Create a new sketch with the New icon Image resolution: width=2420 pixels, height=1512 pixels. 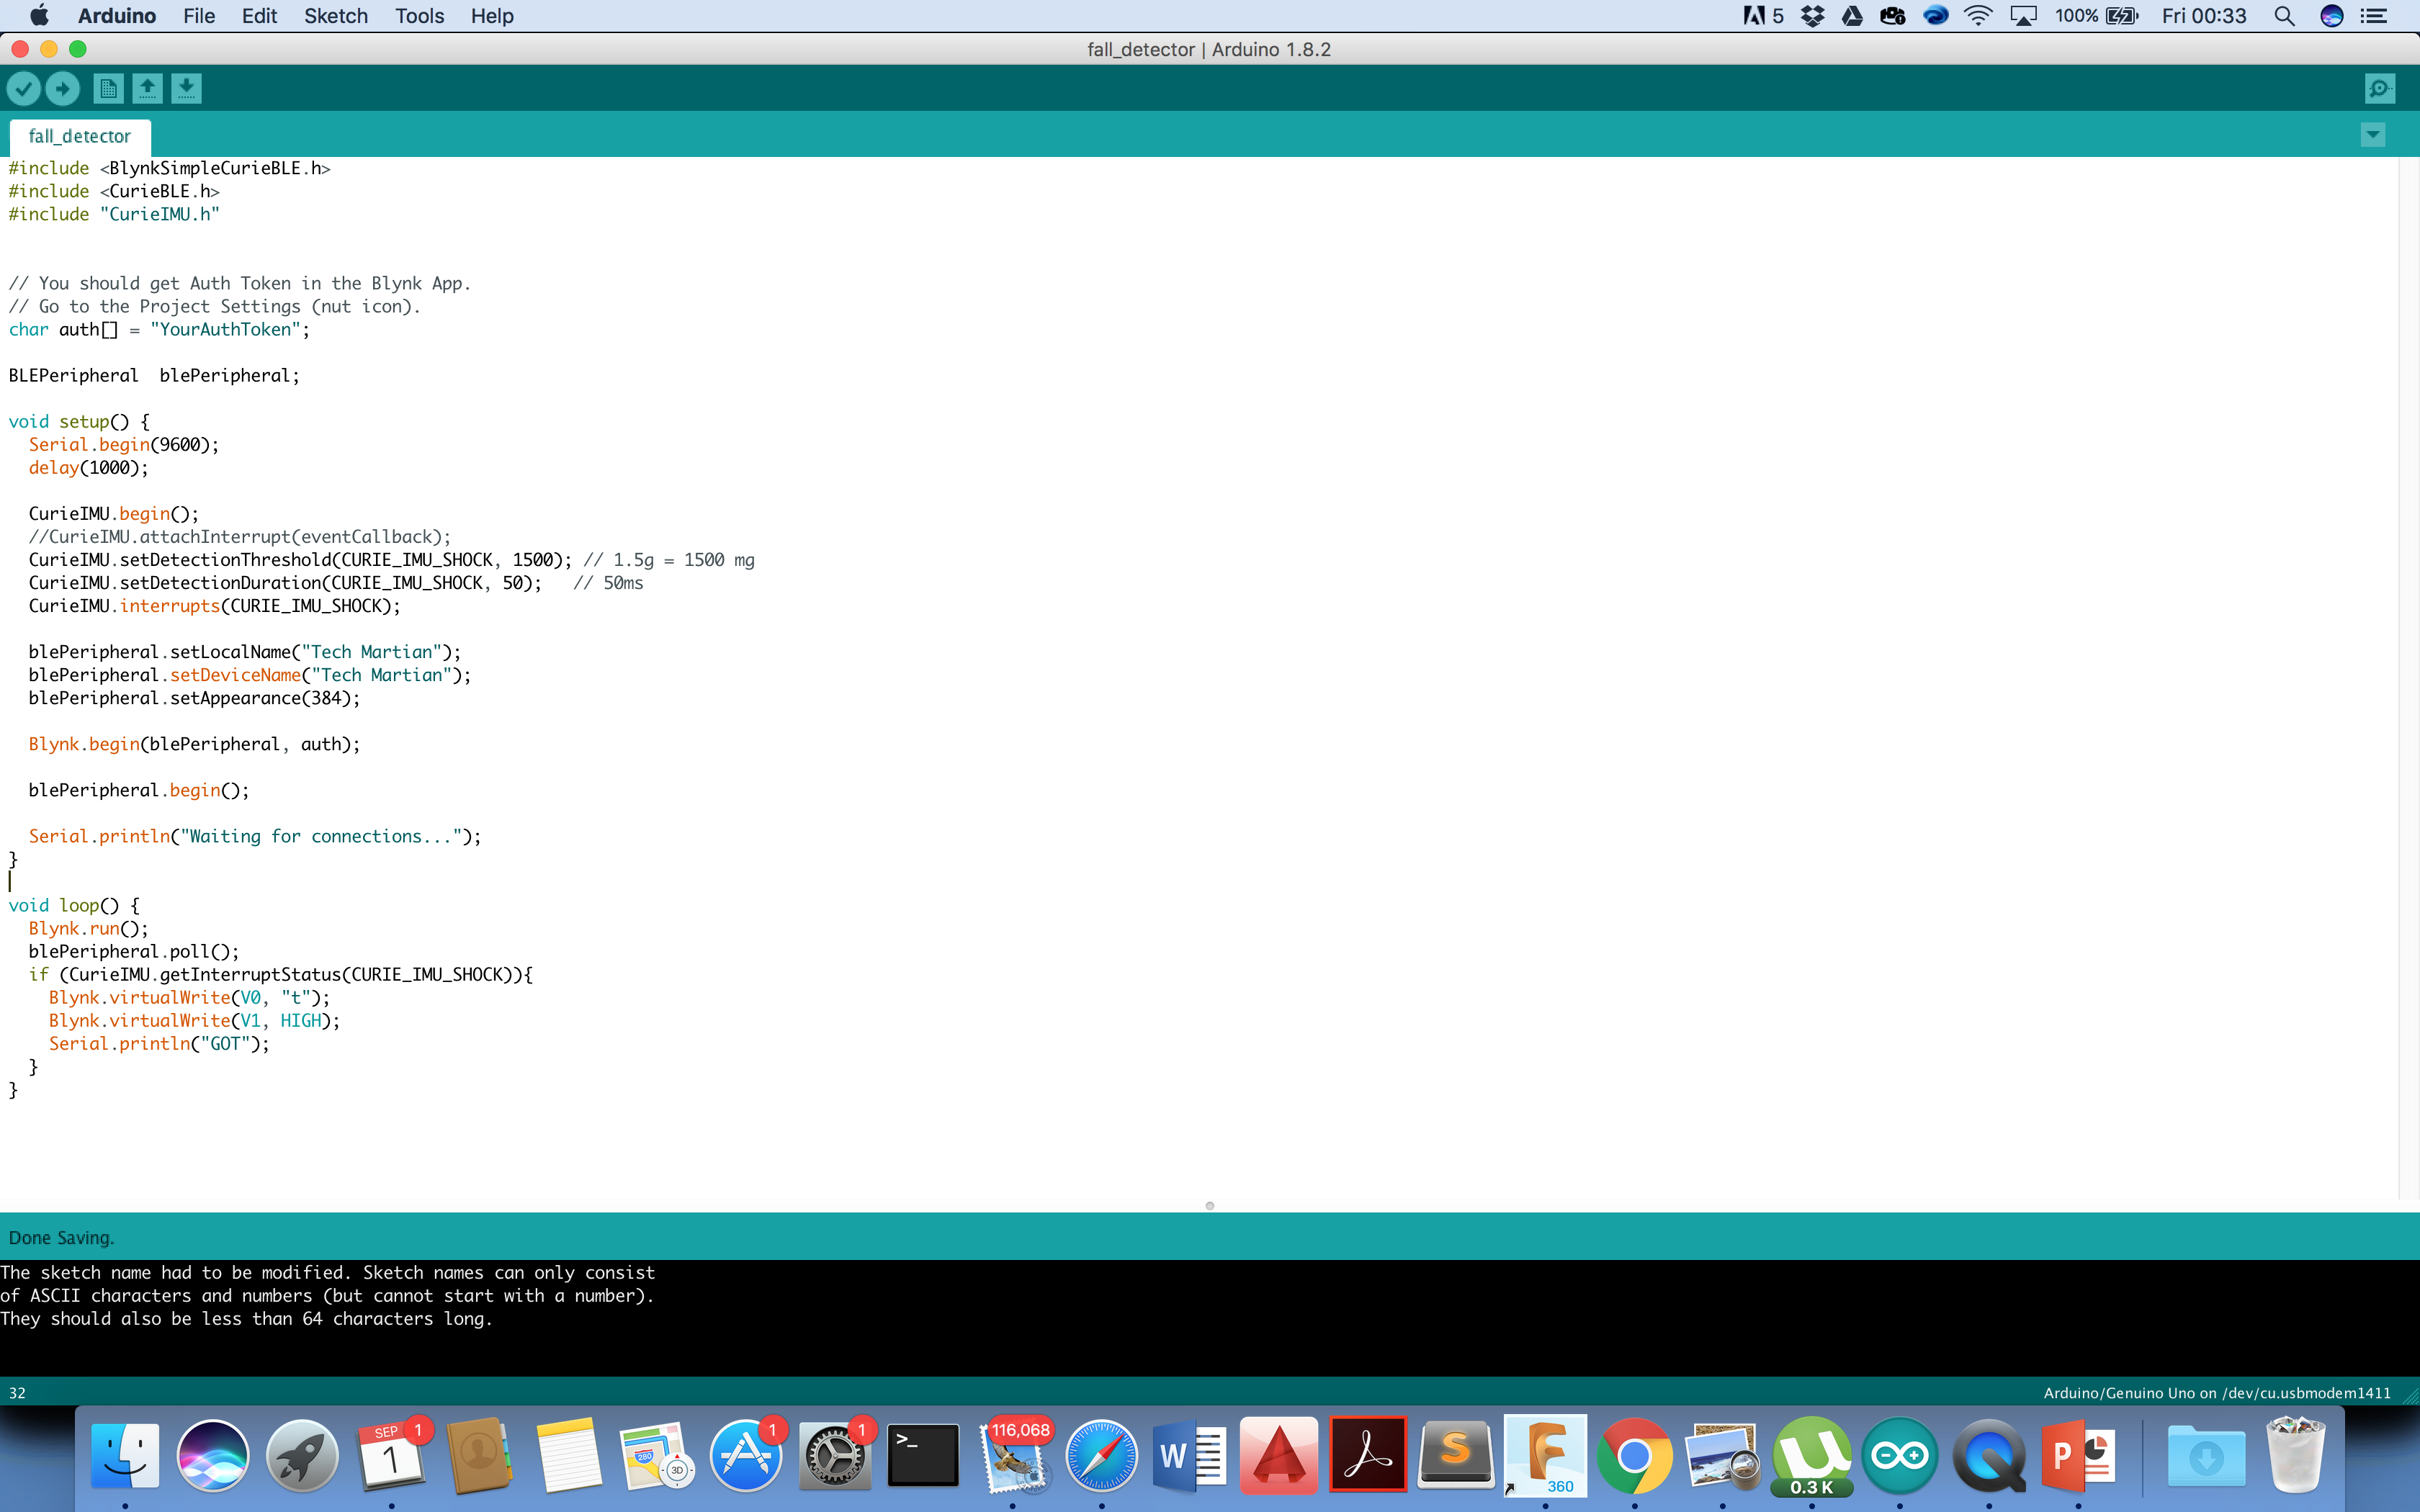click(108, 89)
